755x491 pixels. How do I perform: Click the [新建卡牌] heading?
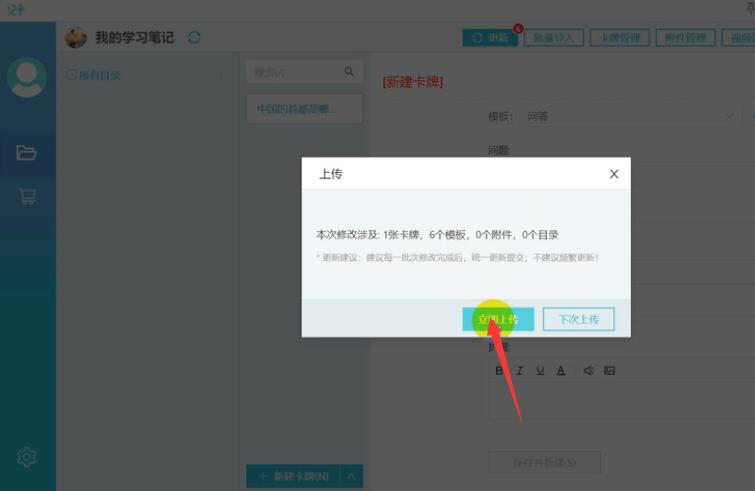(413, 82)
